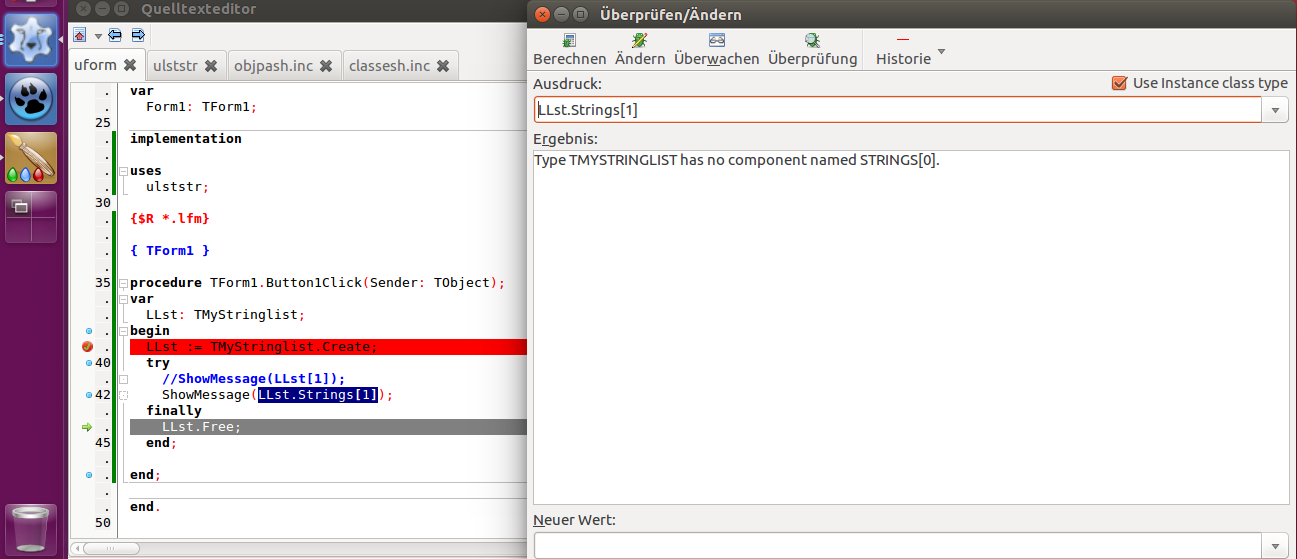This screenshot has width=1297, height=559.
Task: Toggle the red breakpoint on LLst Create line
Action: (x=88, y=347)
